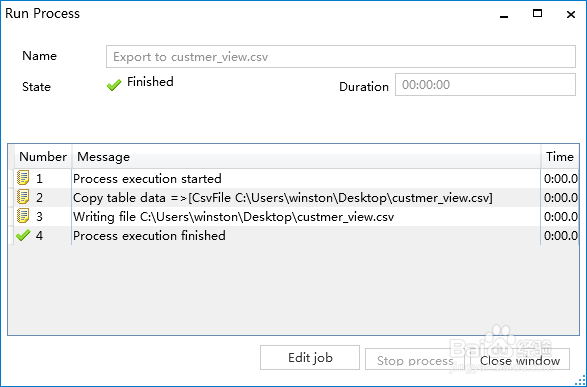
Task: Click the resize grip at window corner
Action: tap(580, 380)
